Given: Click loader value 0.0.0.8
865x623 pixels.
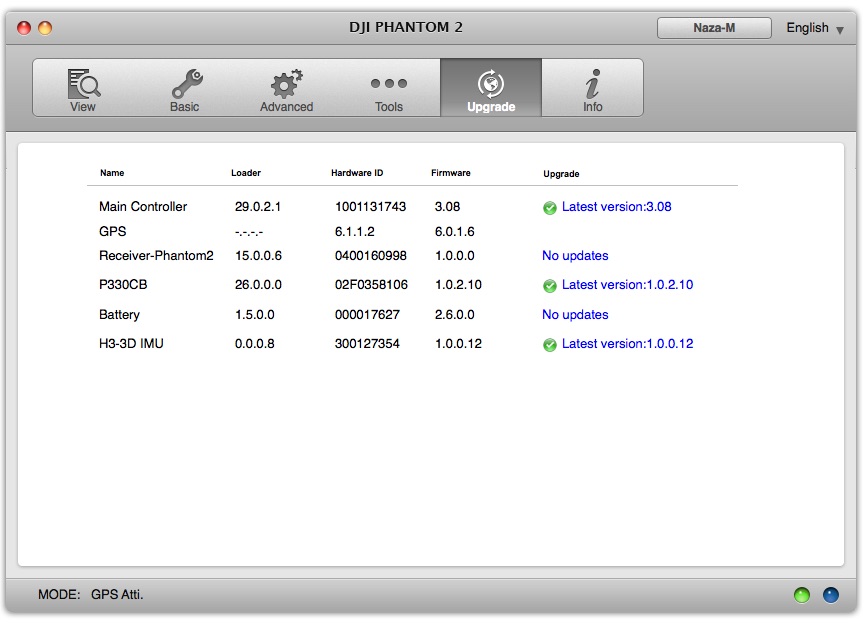Looking at the screenshot, I should click(254, 344).
